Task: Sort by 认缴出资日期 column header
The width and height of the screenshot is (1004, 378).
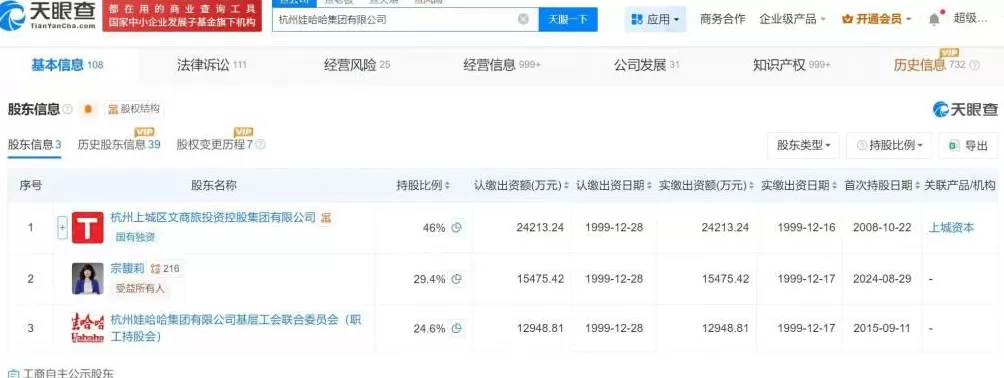Action: click(614, 185)
